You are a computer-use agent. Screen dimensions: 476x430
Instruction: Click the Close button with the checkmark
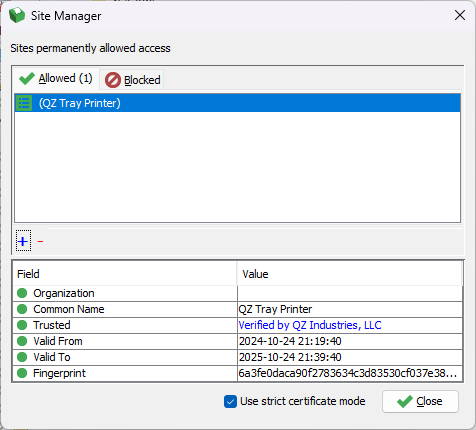point(420,401)
